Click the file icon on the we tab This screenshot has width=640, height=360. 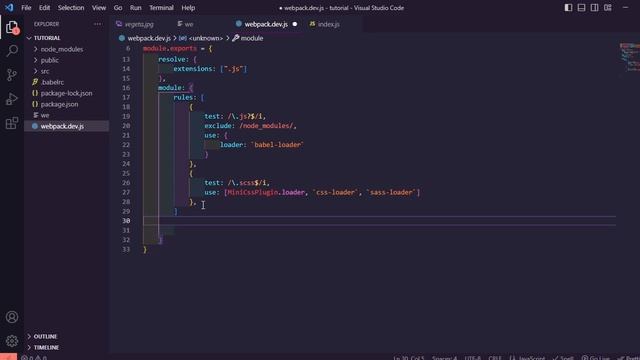(x=180, y=24)
